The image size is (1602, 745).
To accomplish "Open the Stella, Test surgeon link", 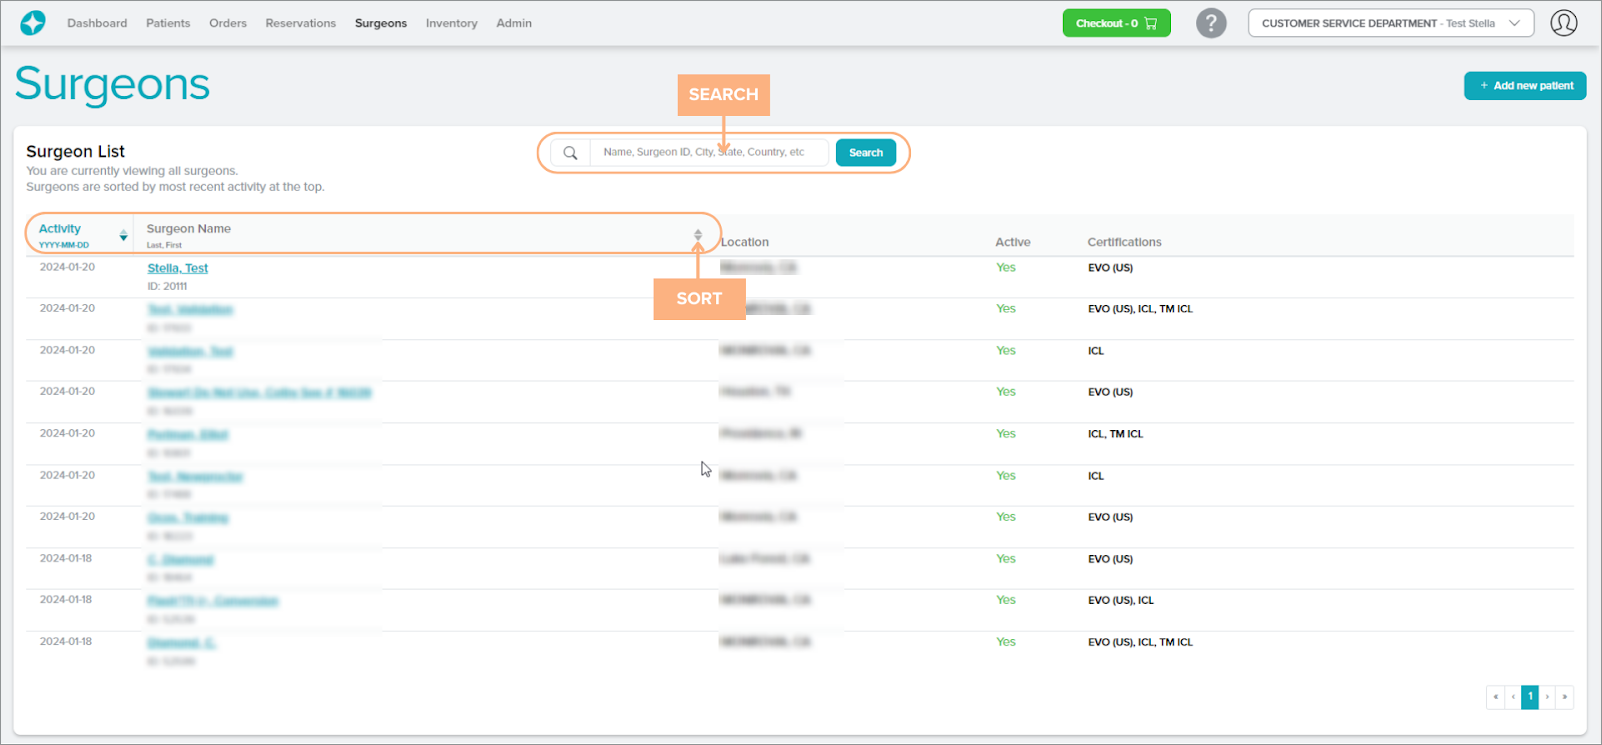I will pos(178,268).
